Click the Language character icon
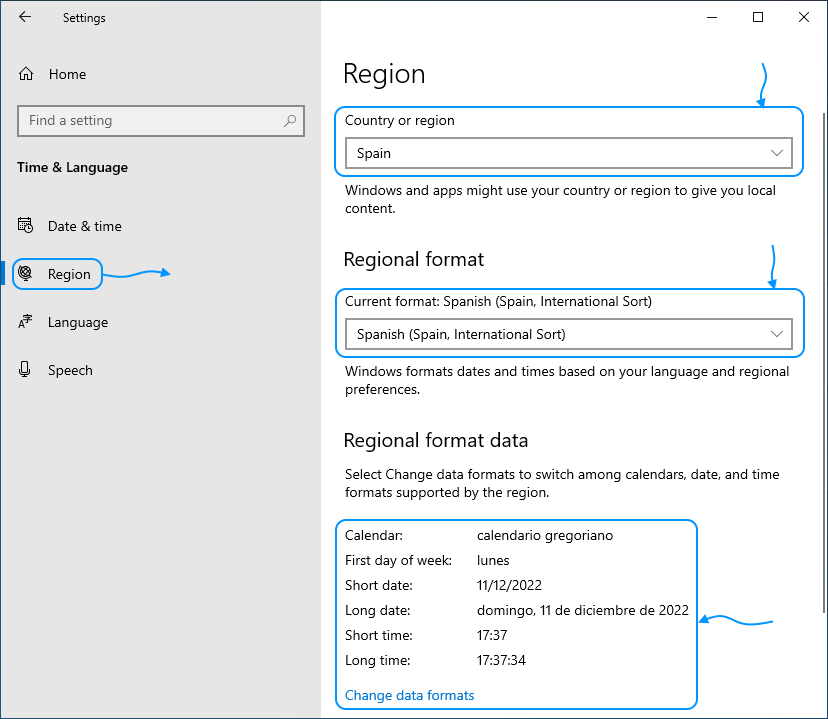Image resolution: width=828 pixels, height=719 pixels. point(25,321)
